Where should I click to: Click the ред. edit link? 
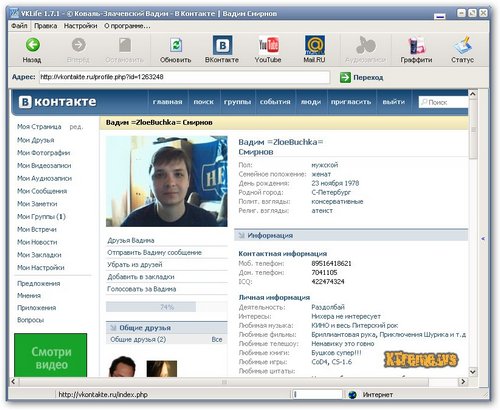[76, 127]
